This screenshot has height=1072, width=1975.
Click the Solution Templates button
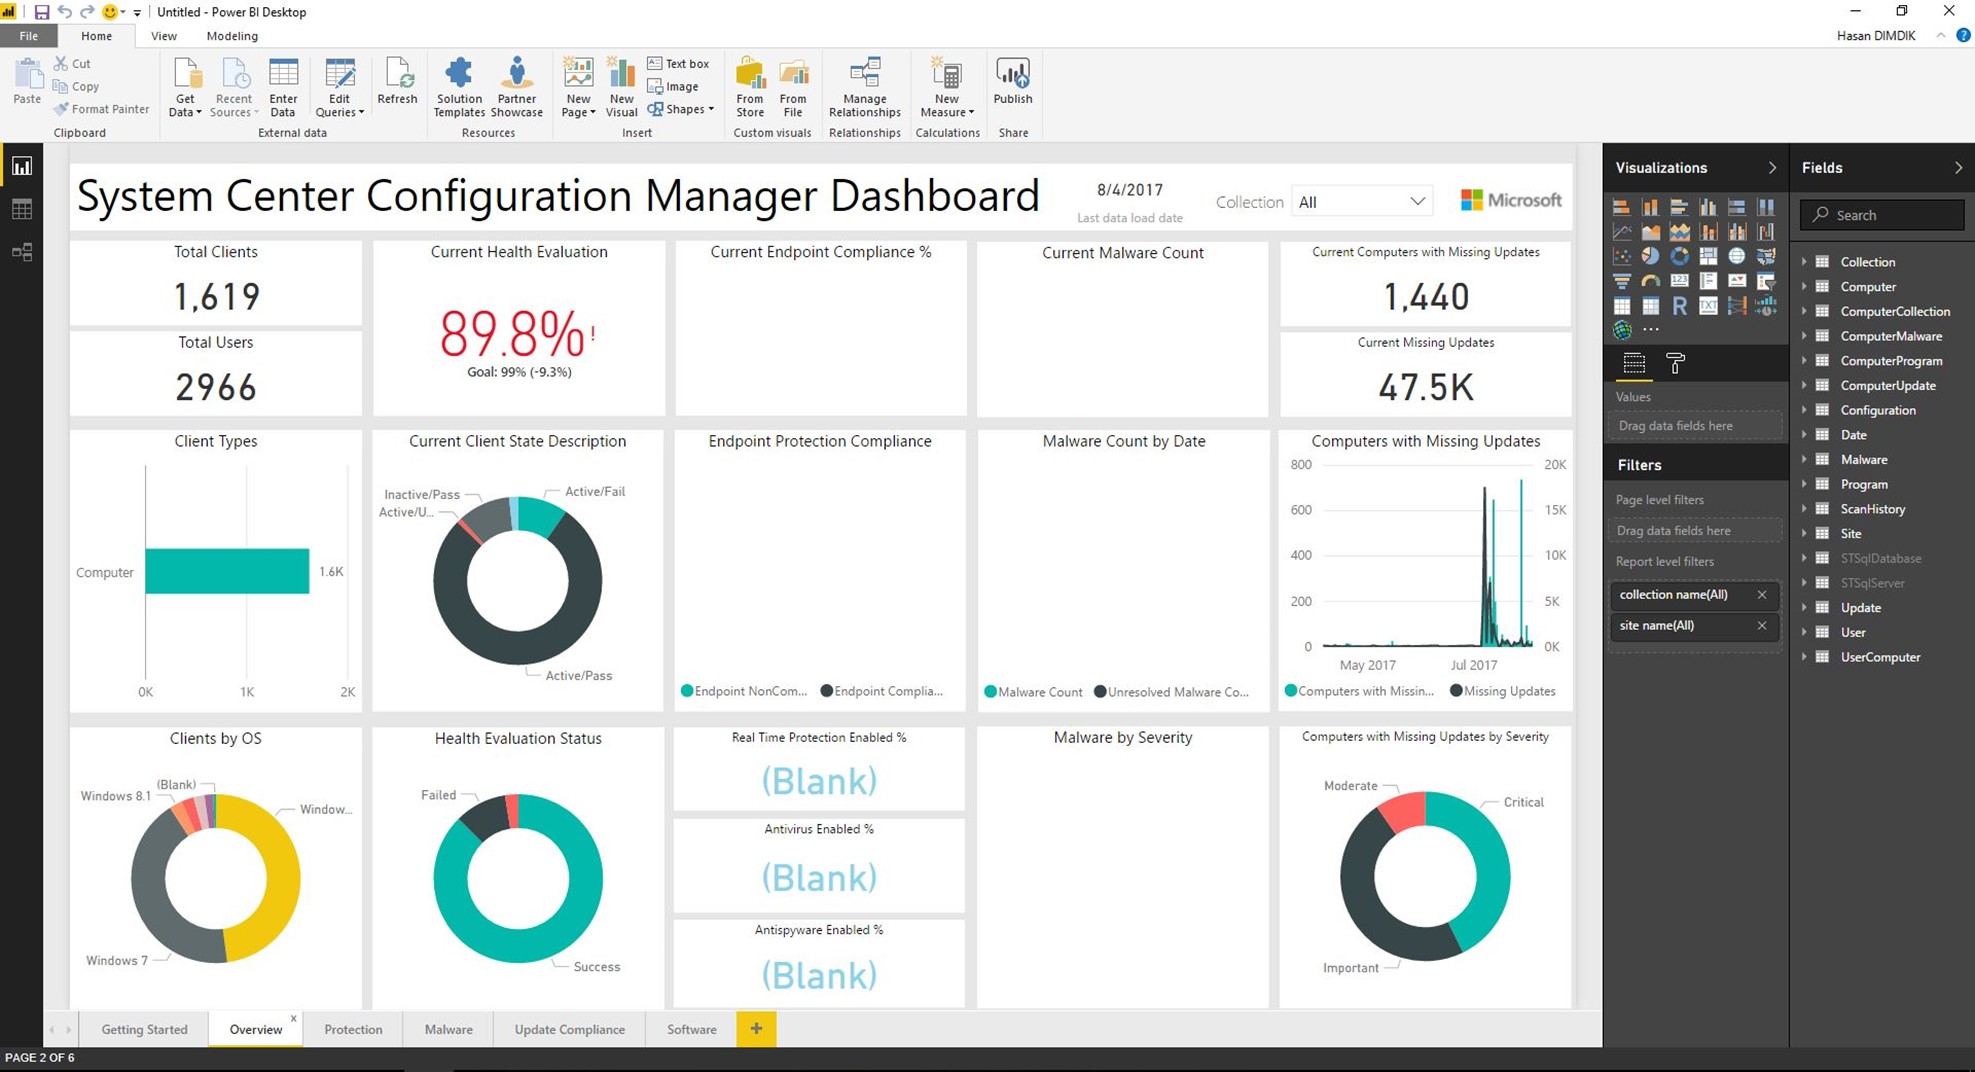point(459,88)
